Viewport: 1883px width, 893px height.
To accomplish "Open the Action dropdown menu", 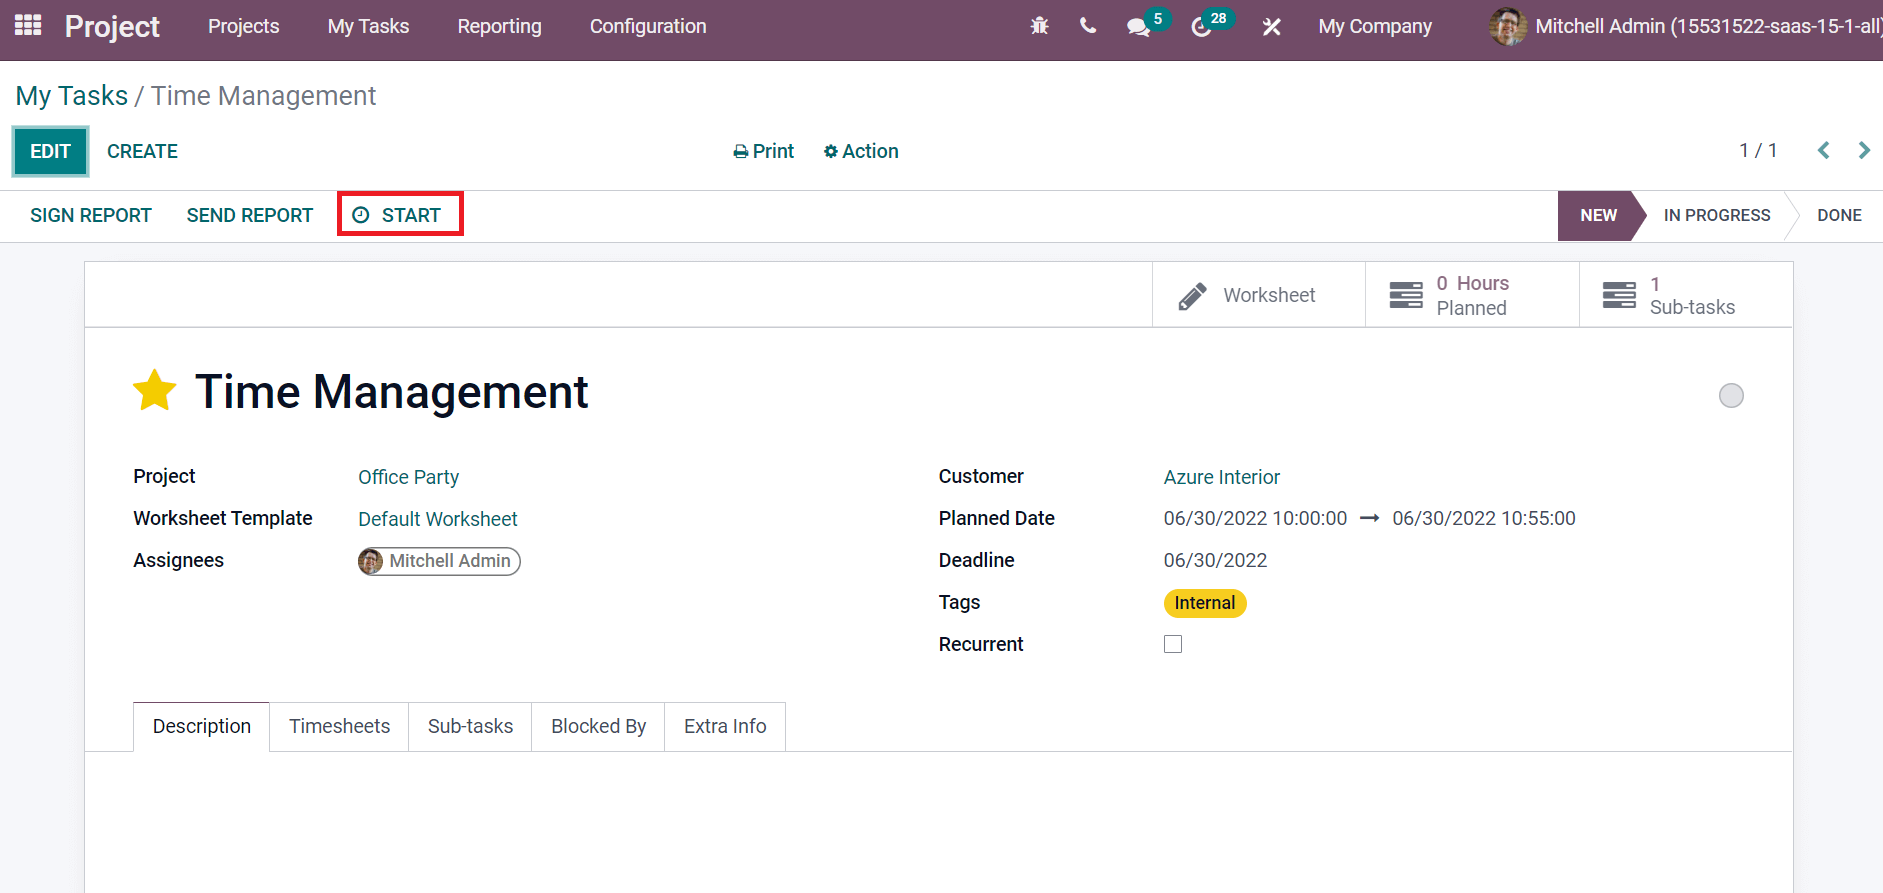I will 861,151.
